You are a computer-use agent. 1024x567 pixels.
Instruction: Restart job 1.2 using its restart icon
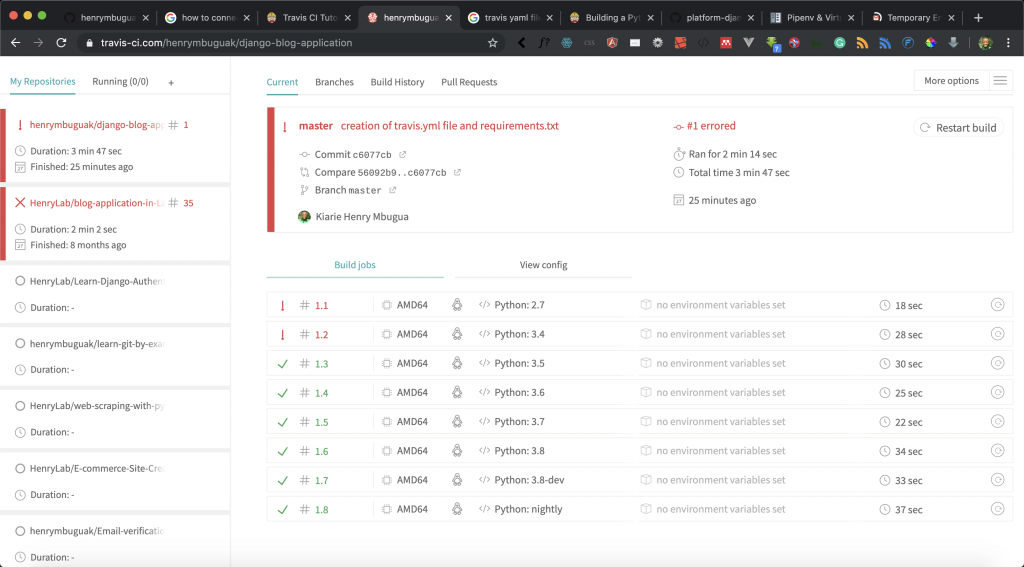(x=997, y=334)
